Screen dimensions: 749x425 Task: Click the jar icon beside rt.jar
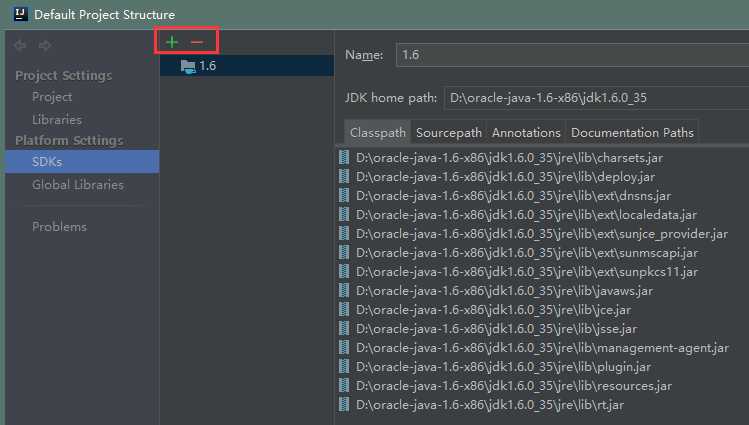click(x=344, y=404)
